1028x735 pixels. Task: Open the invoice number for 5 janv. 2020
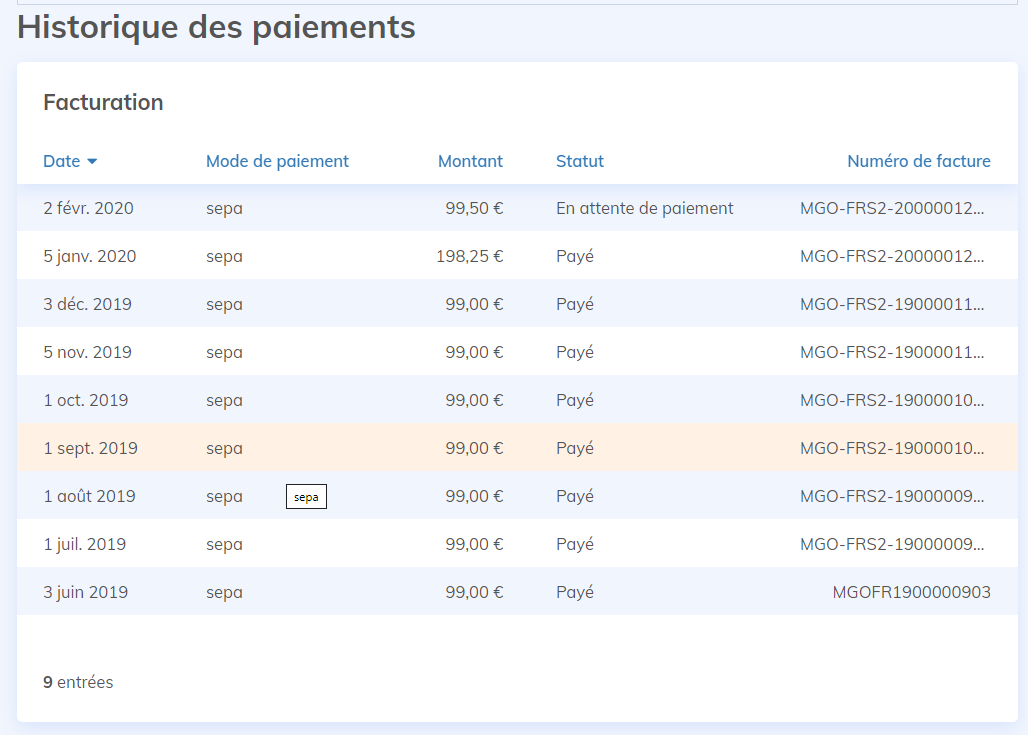tap(892, 257)
